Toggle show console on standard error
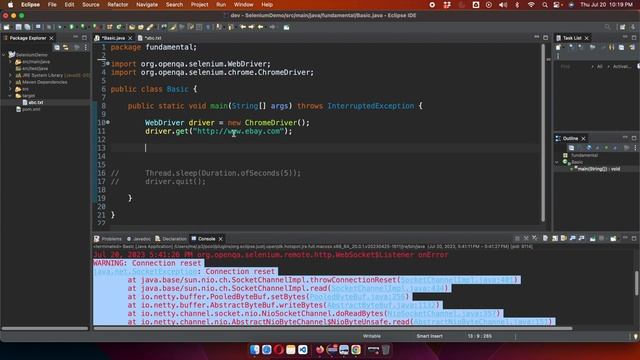The width and height of the screenshot is (640, 360). (582, 238)
